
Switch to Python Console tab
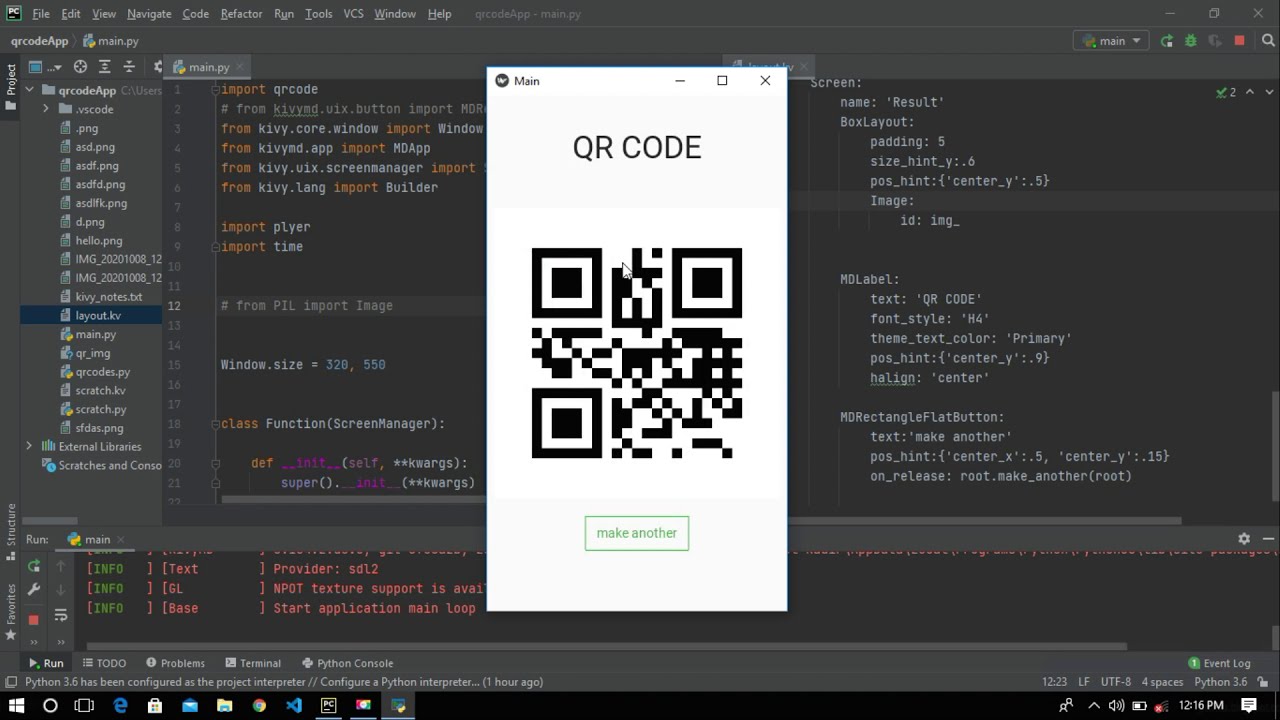(x=348, y=663)
